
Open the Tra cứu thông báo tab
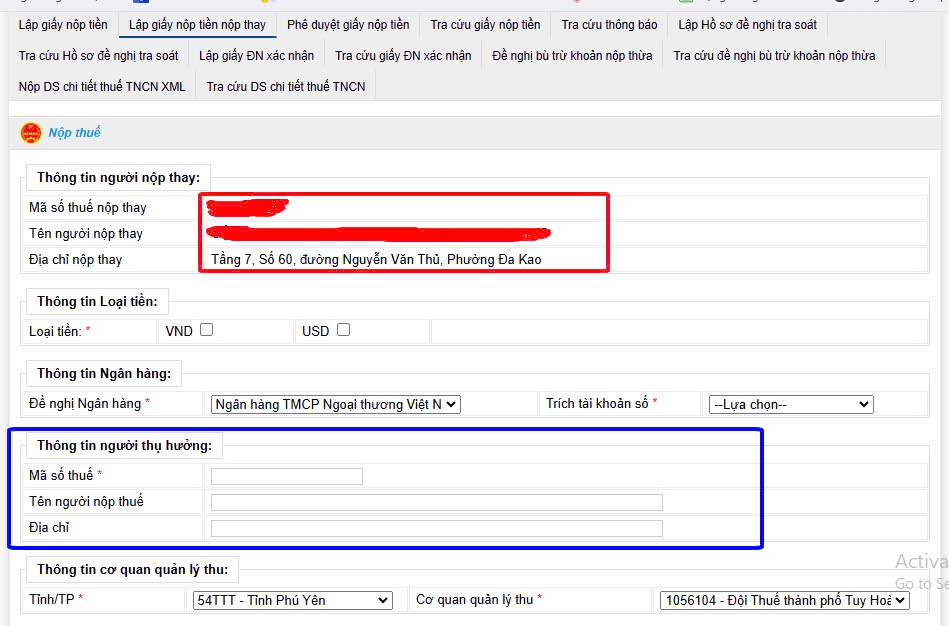pyautogui.click(x=609, y=24)
